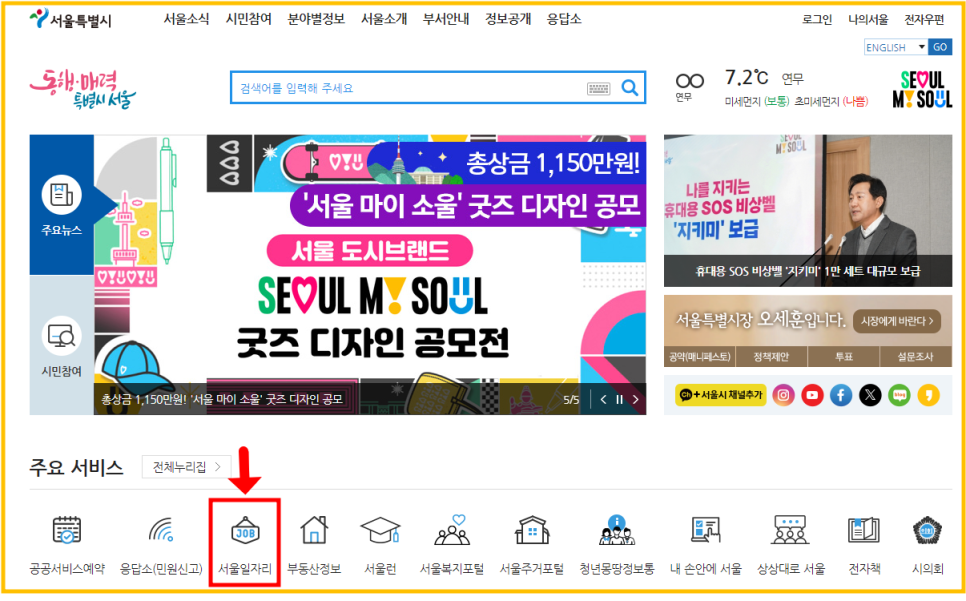Open 서울주거포털 building icon
966x601 pixels.
[532, 530]
